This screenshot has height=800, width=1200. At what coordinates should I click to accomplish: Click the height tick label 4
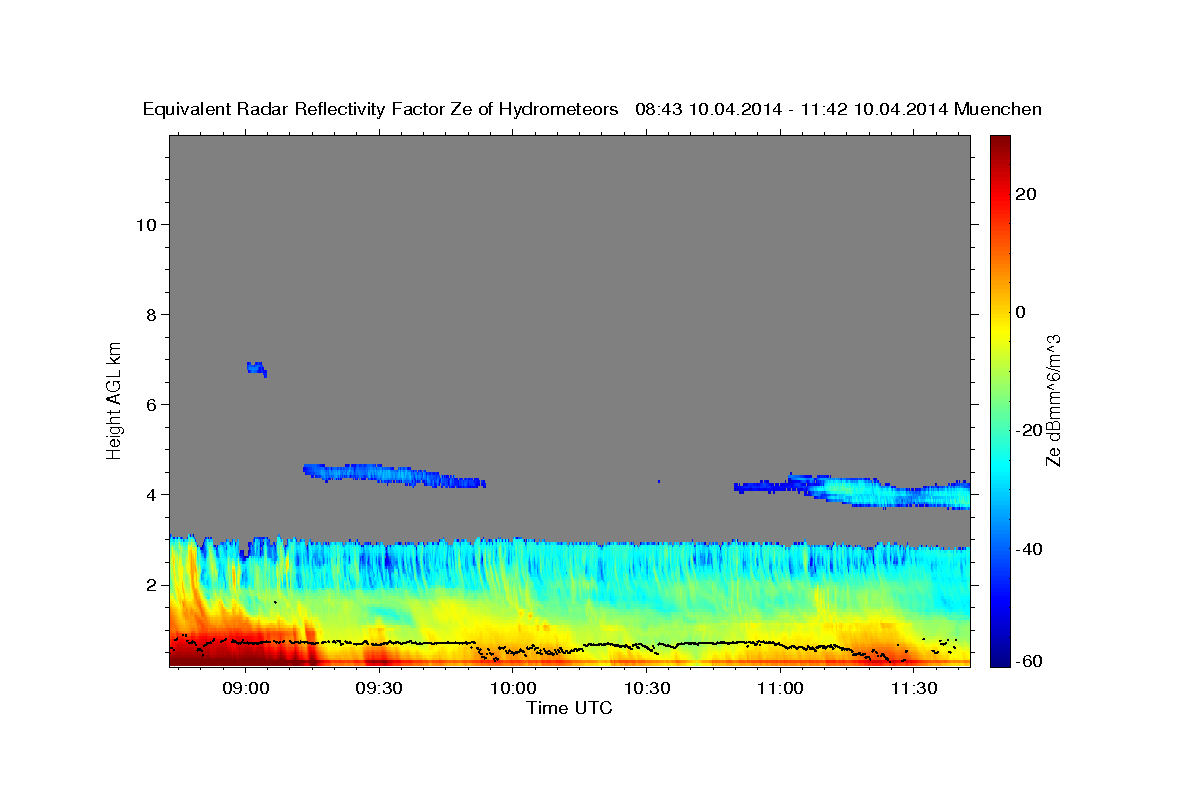point(152,494)
